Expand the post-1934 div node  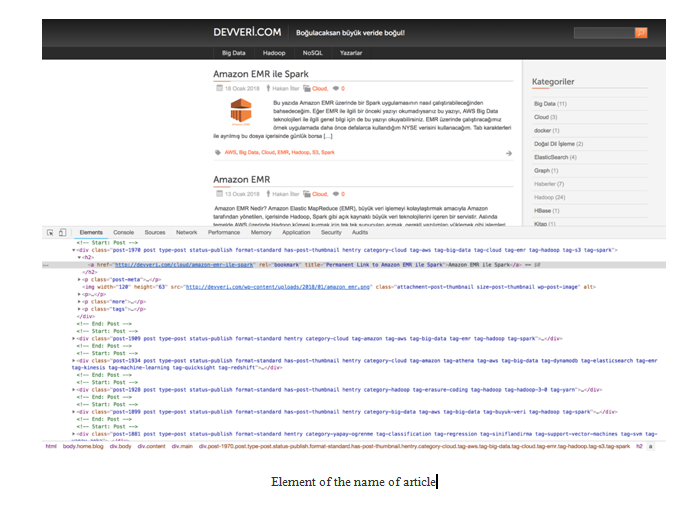74,361
